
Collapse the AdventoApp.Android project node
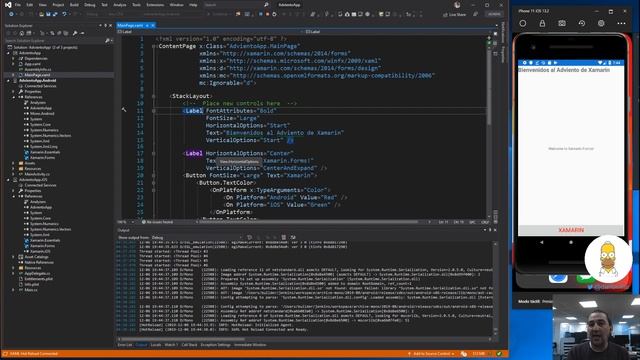pyautogui.click(x=8, y=81)
